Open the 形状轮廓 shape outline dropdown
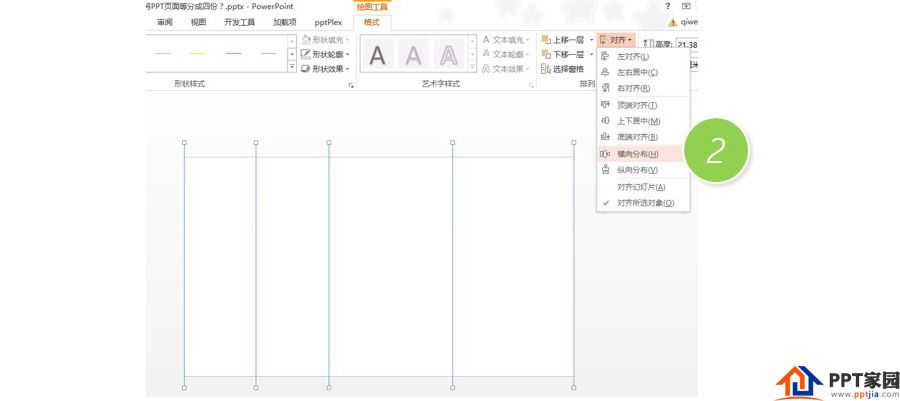This screenshot has height=401, width=900. [x=325, y=54]
